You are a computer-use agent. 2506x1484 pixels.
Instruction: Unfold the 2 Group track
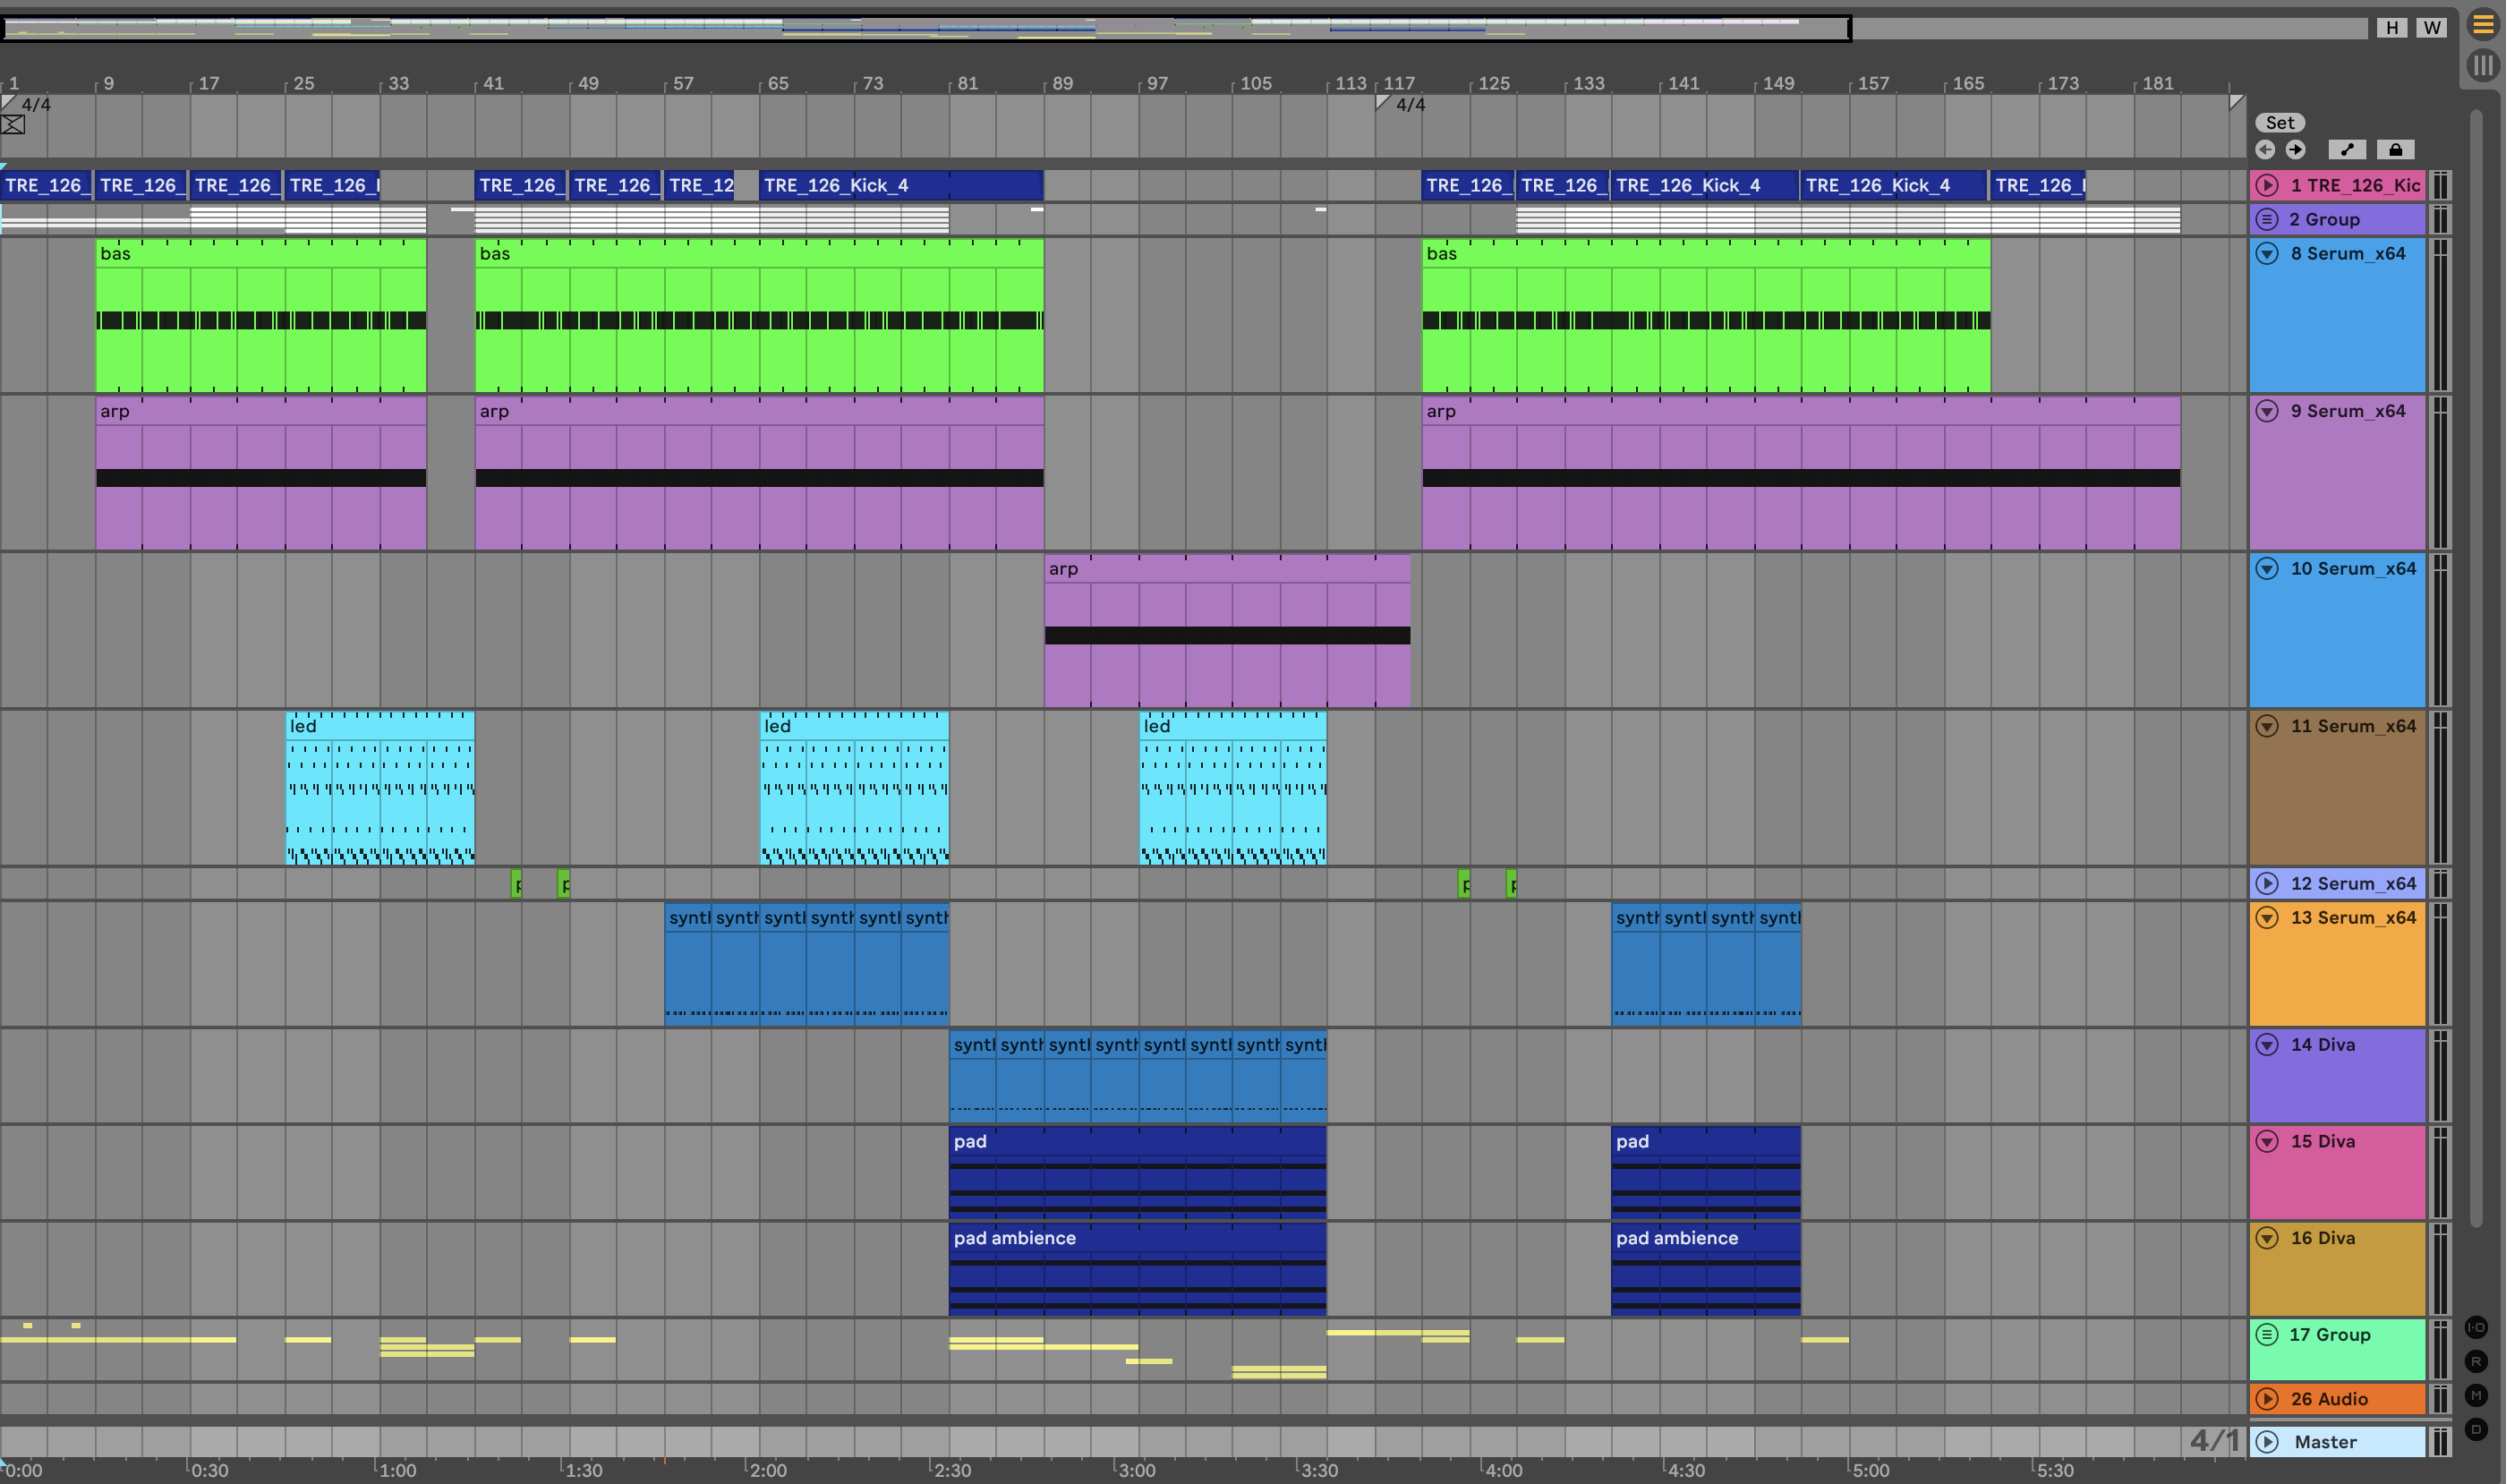tap(2267, 219)
